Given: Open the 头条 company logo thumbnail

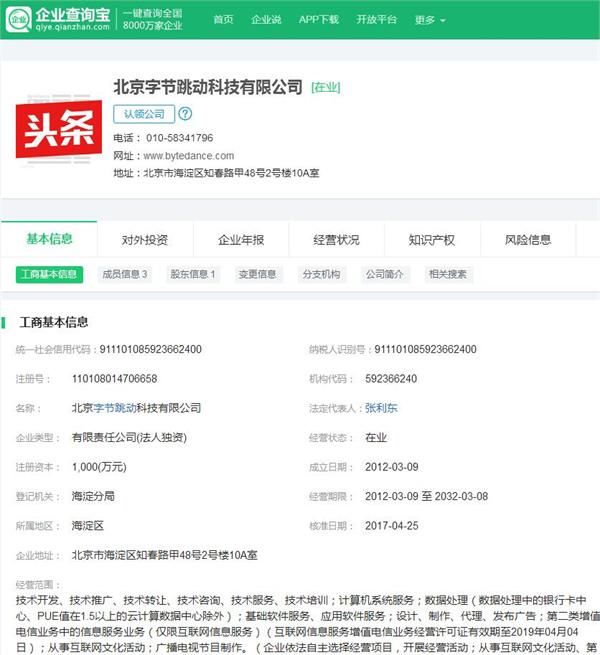Looking at the screenshot, I should 59,129.
